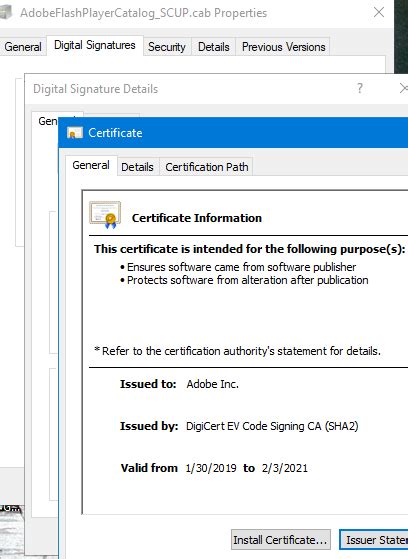Click the Adobe Inc. issued-to value
Screen dimensions: 408x559
point(213,384)
